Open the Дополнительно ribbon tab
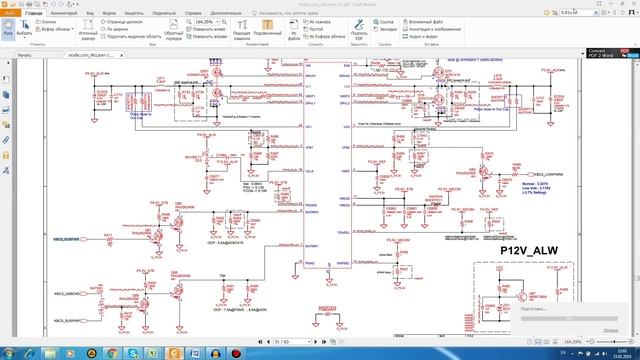The width and height of the screenshot is (640, 360). tap(226, 13)
